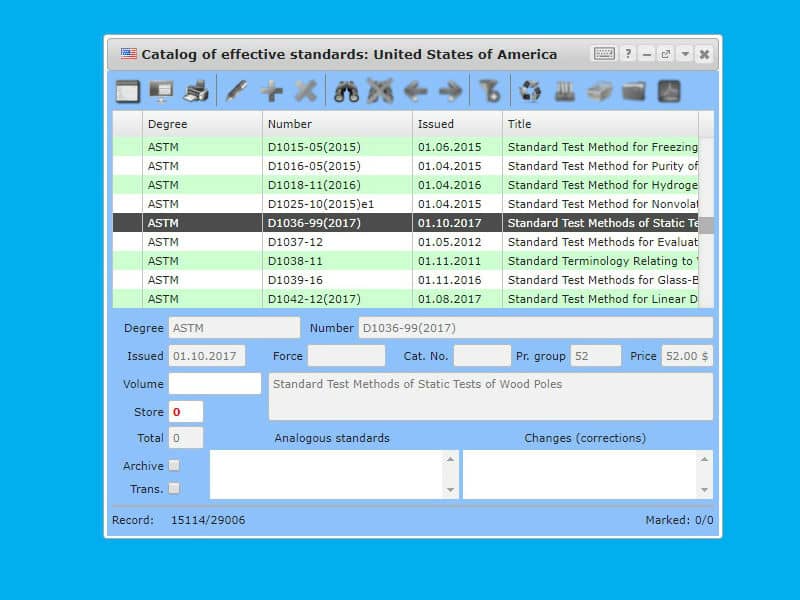Click the record counter 15114/29006

tap(208, 520)
